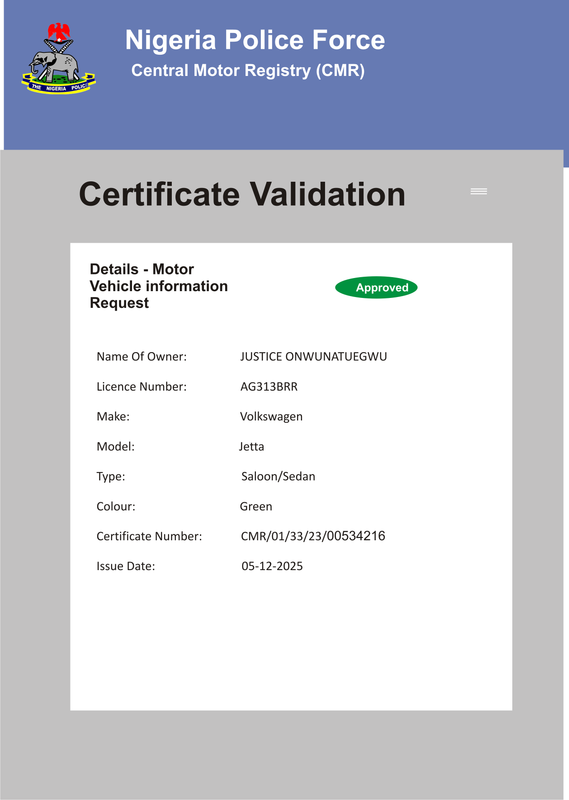This screenshot has width=569, height=800.
Task: Click the Central Motor Registry (CMR) subtitle
Action: [248, 70]
